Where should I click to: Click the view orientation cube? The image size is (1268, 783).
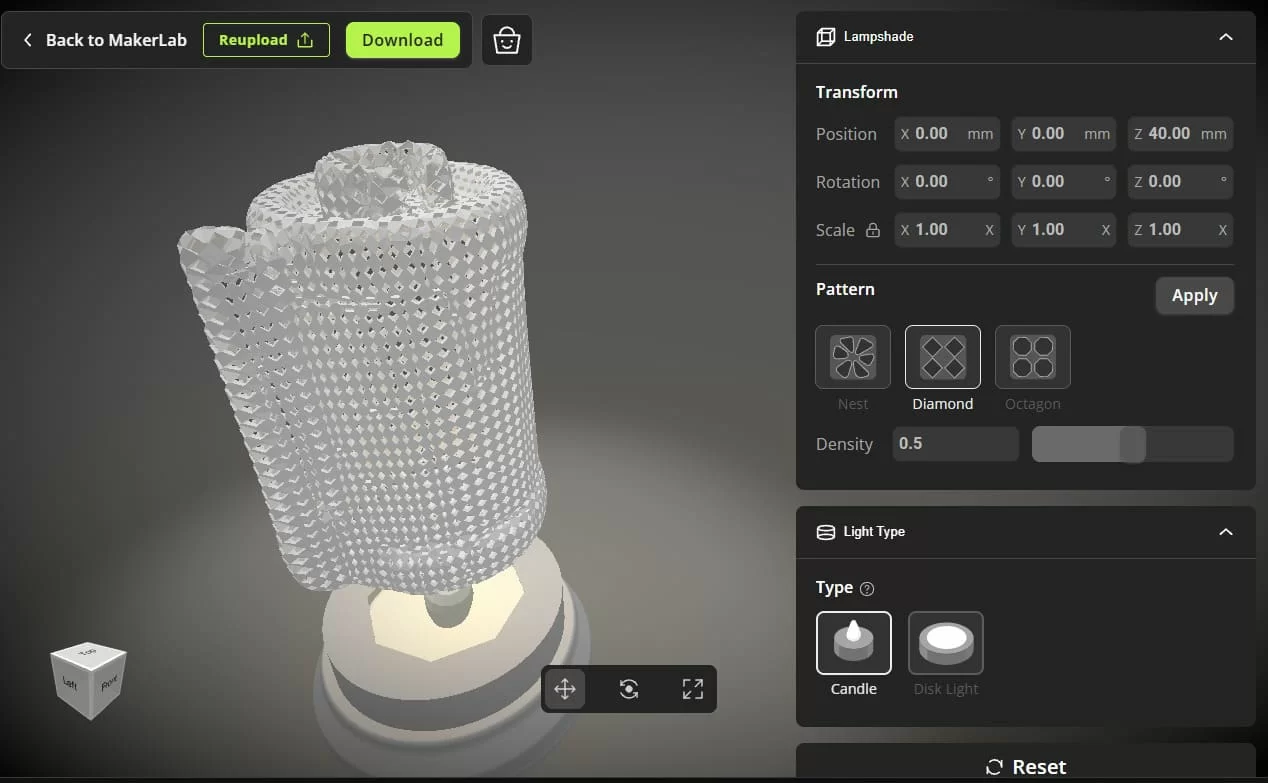pos(89,680)
